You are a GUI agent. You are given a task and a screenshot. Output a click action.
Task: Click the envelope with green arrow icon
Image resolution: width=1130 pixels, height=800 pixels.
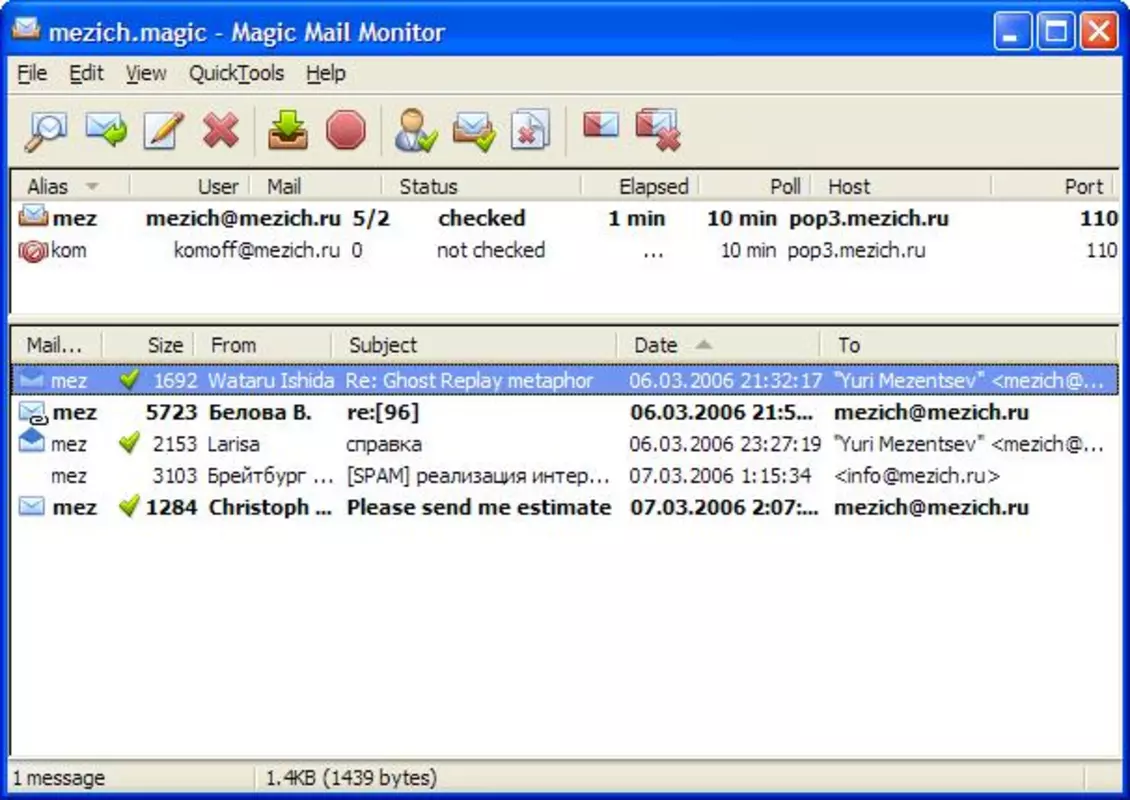(x=106, y=130)
